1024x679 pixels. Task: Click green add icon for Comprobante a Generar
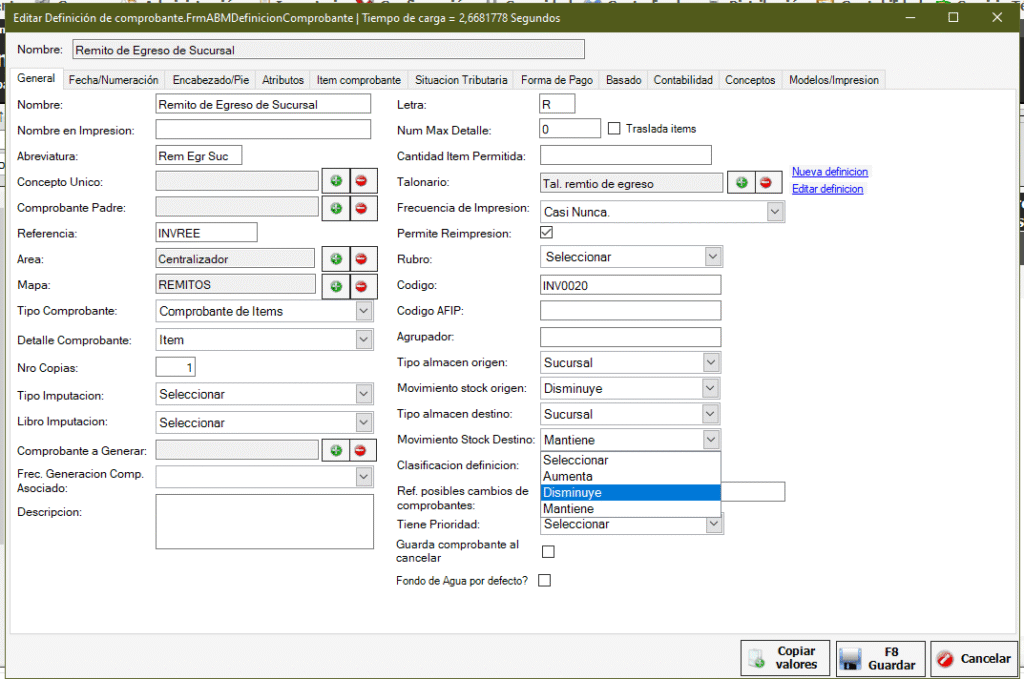tap(336, 450)
